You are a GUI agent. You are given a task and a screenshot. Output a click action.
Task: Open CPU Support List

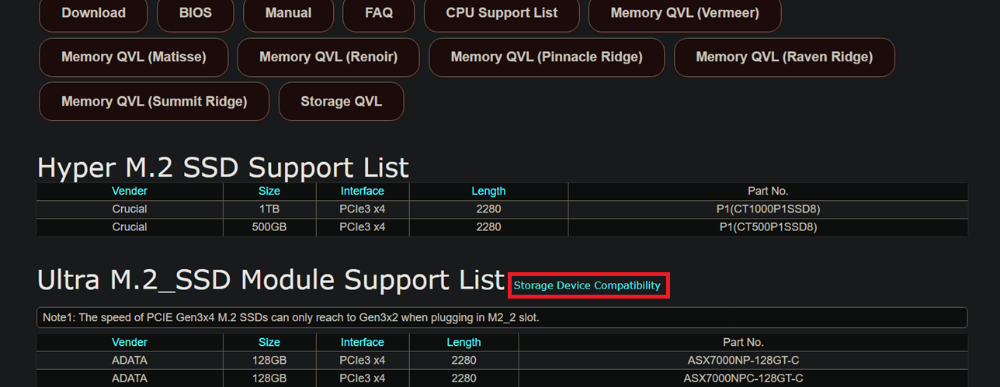[502, 13]
